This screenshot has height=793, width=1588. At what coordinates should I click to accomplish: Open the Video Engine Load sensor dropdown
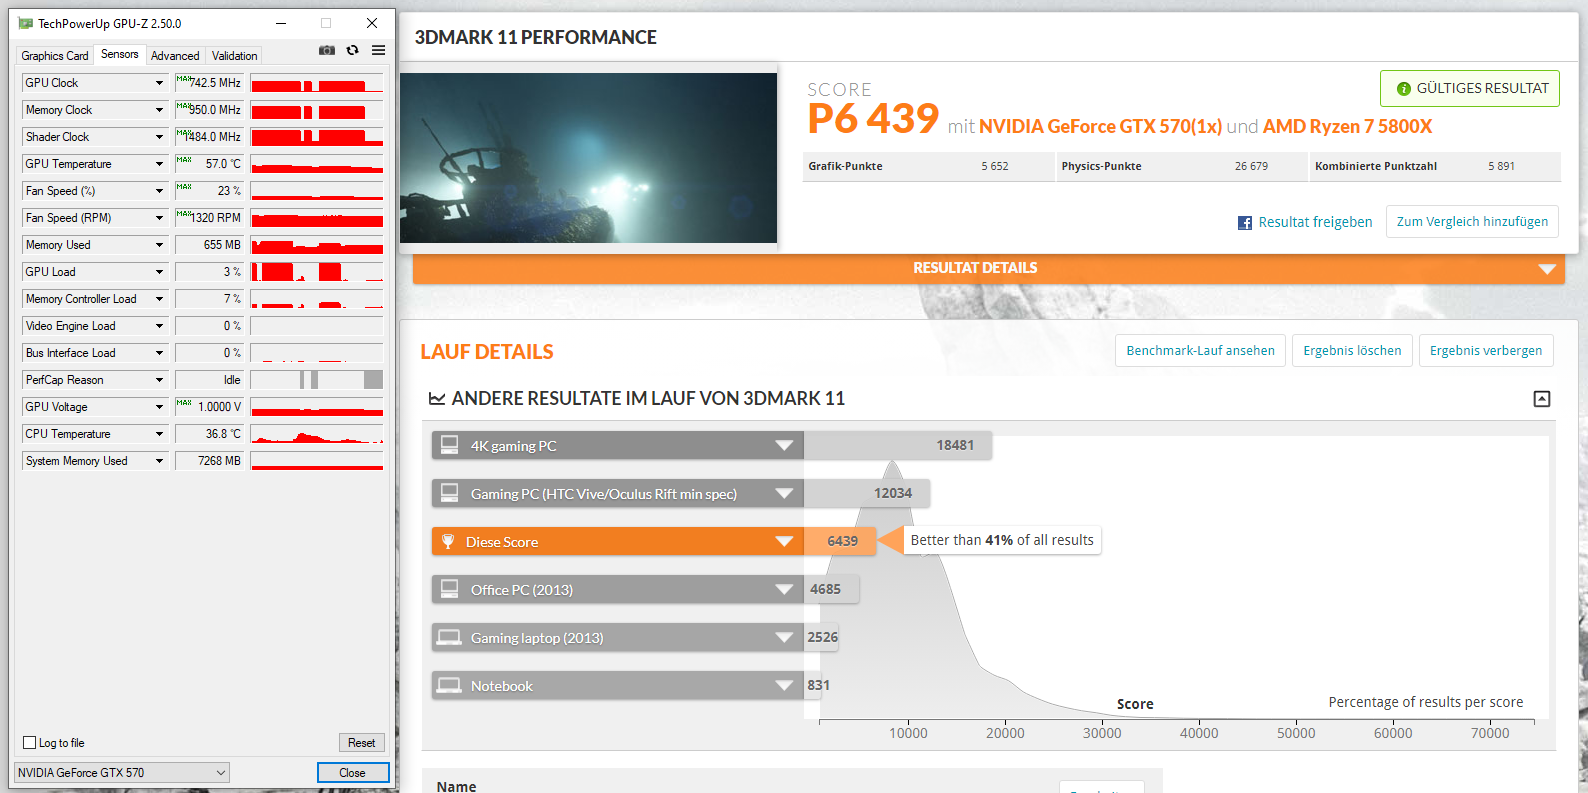click(x=159, y=326)
